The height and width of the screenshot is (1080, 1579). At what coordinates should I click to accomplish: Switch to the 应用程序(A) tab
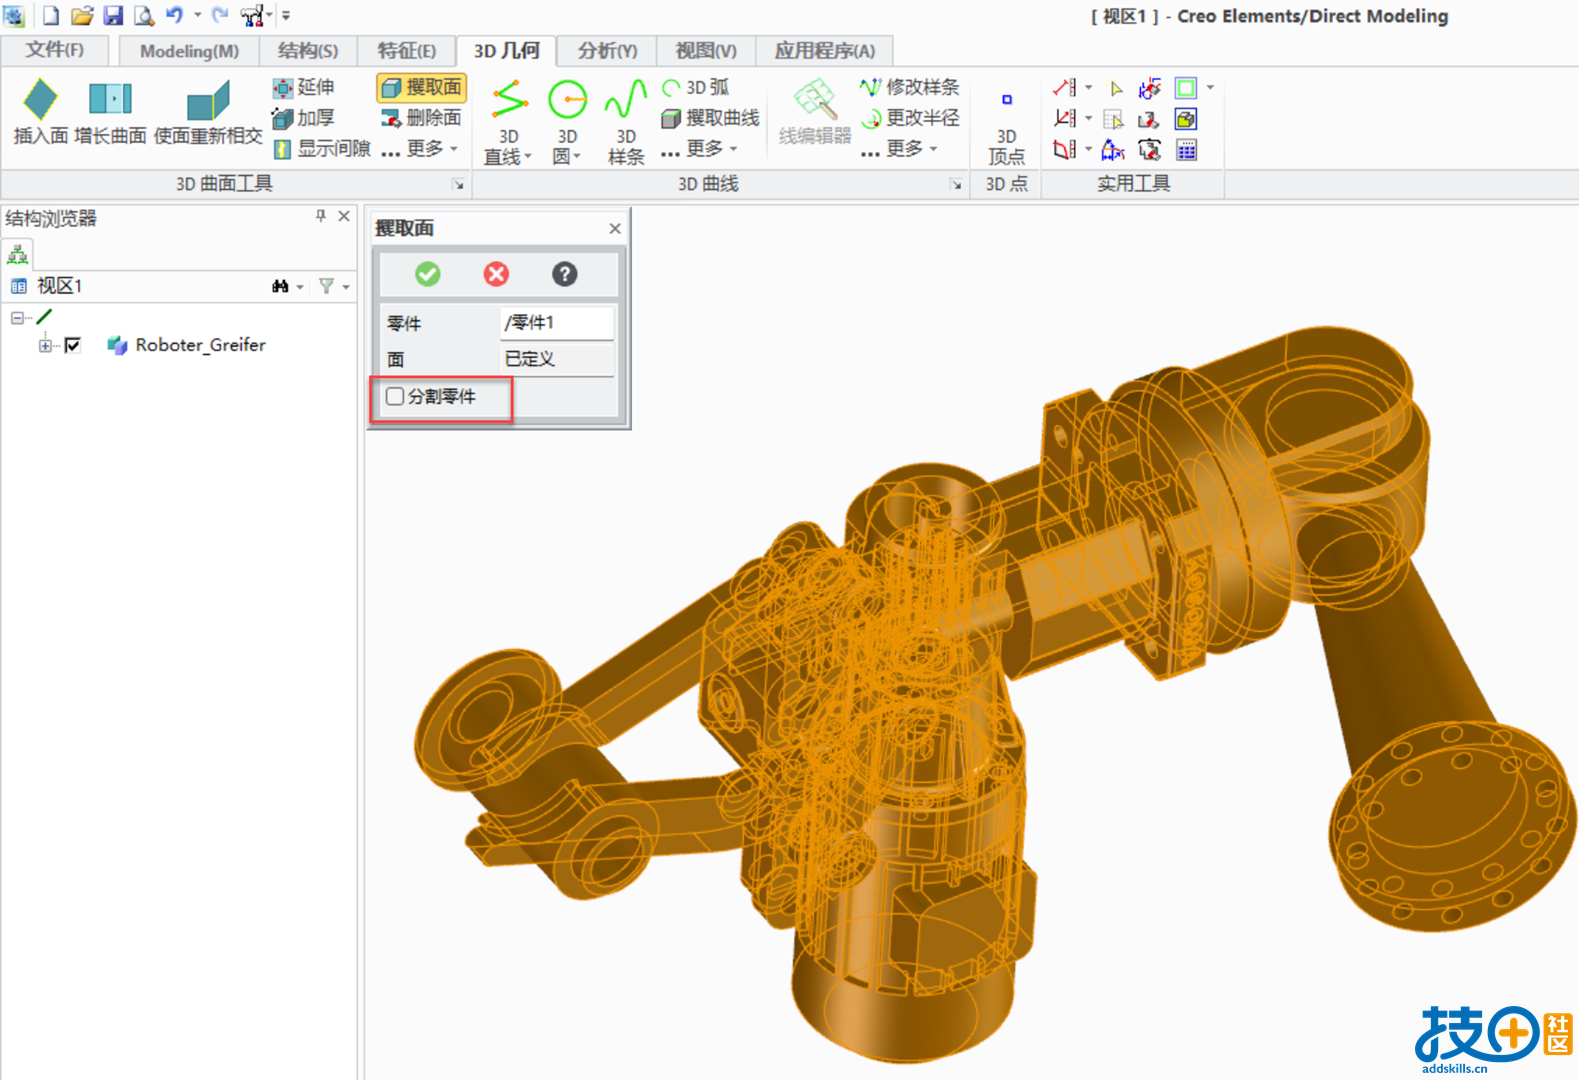[825, 51]
